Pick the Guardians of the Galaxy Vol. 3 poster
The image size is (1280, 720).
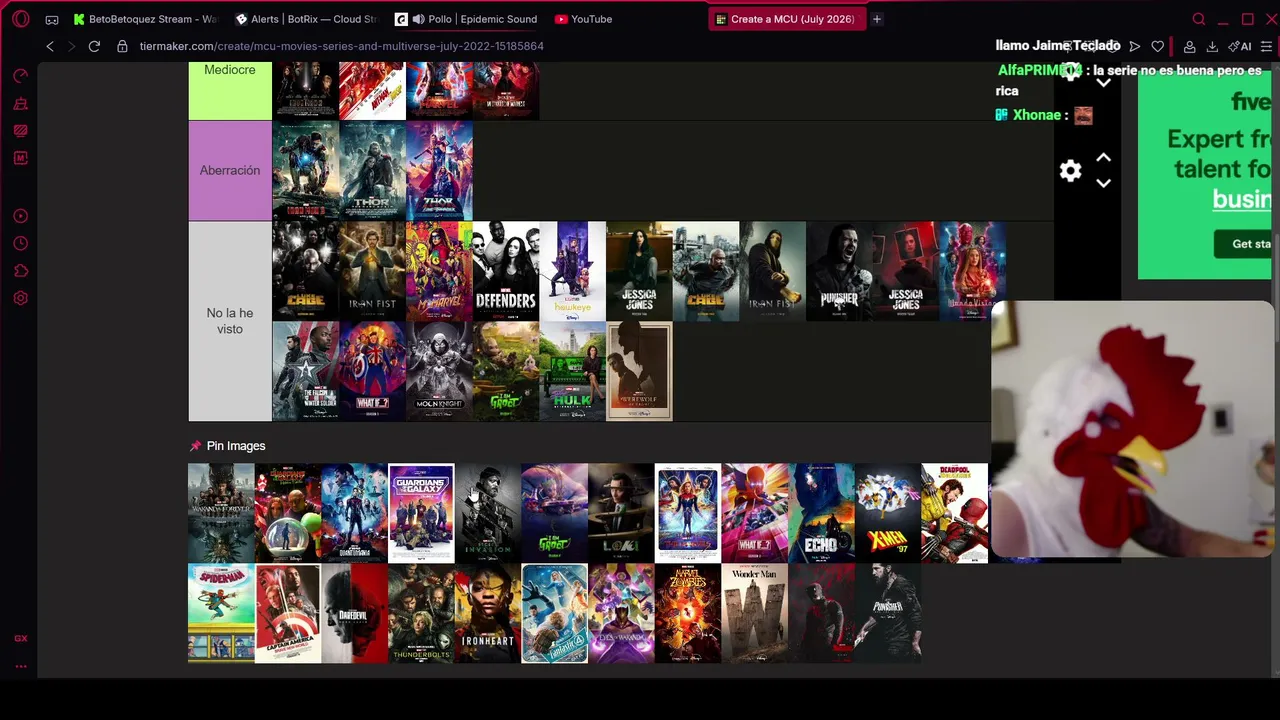[x=421, y=513]
